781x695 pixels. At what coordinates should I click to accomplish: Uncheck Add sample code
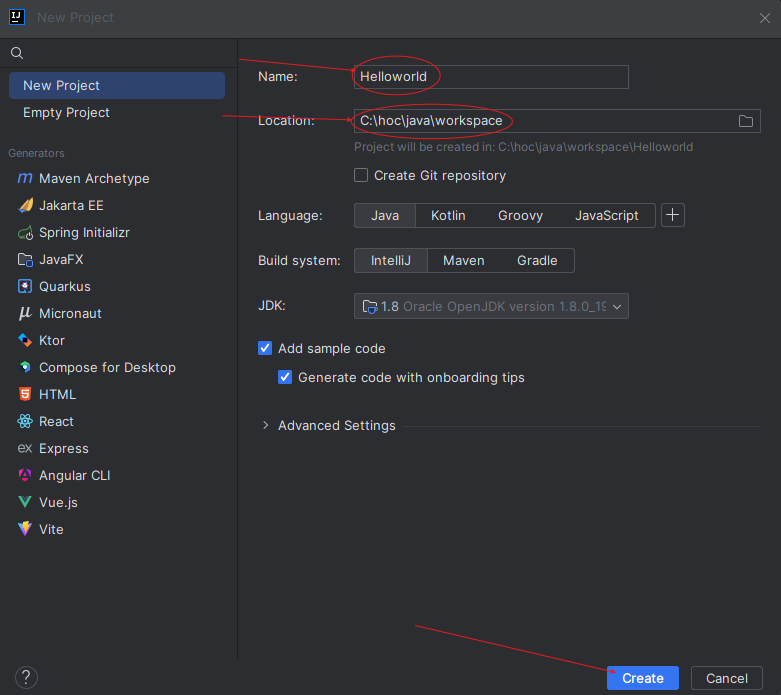click(265, 348)
